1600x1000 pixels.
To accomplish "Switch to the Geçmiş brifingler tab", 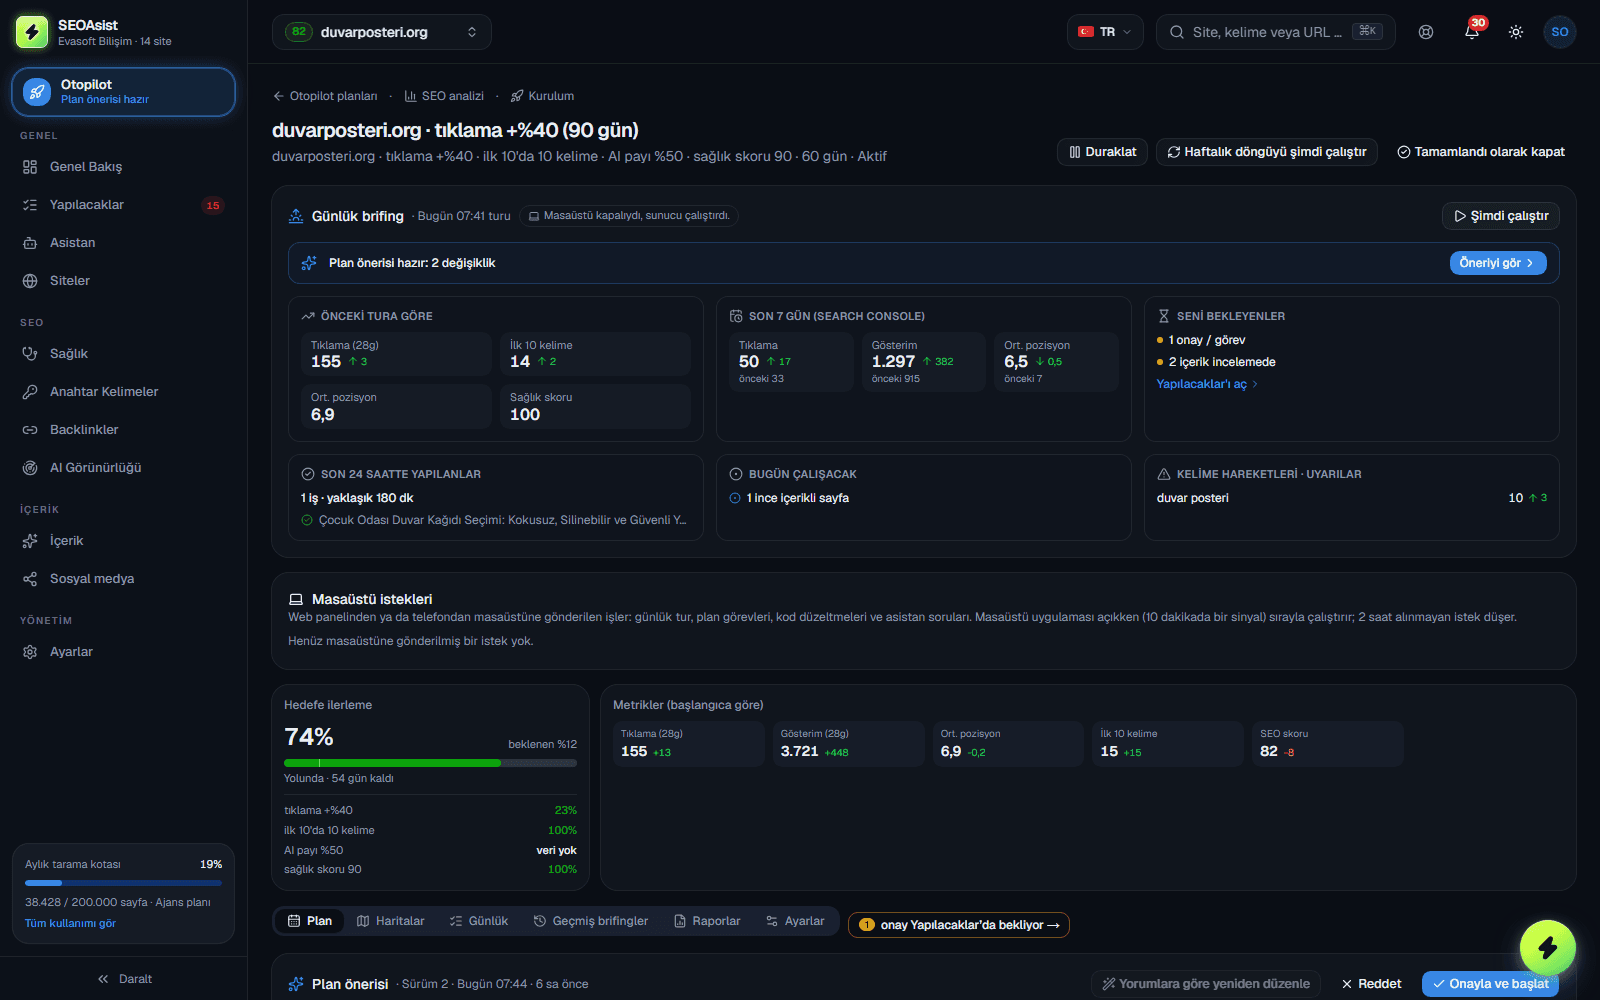I will [591, 921].
